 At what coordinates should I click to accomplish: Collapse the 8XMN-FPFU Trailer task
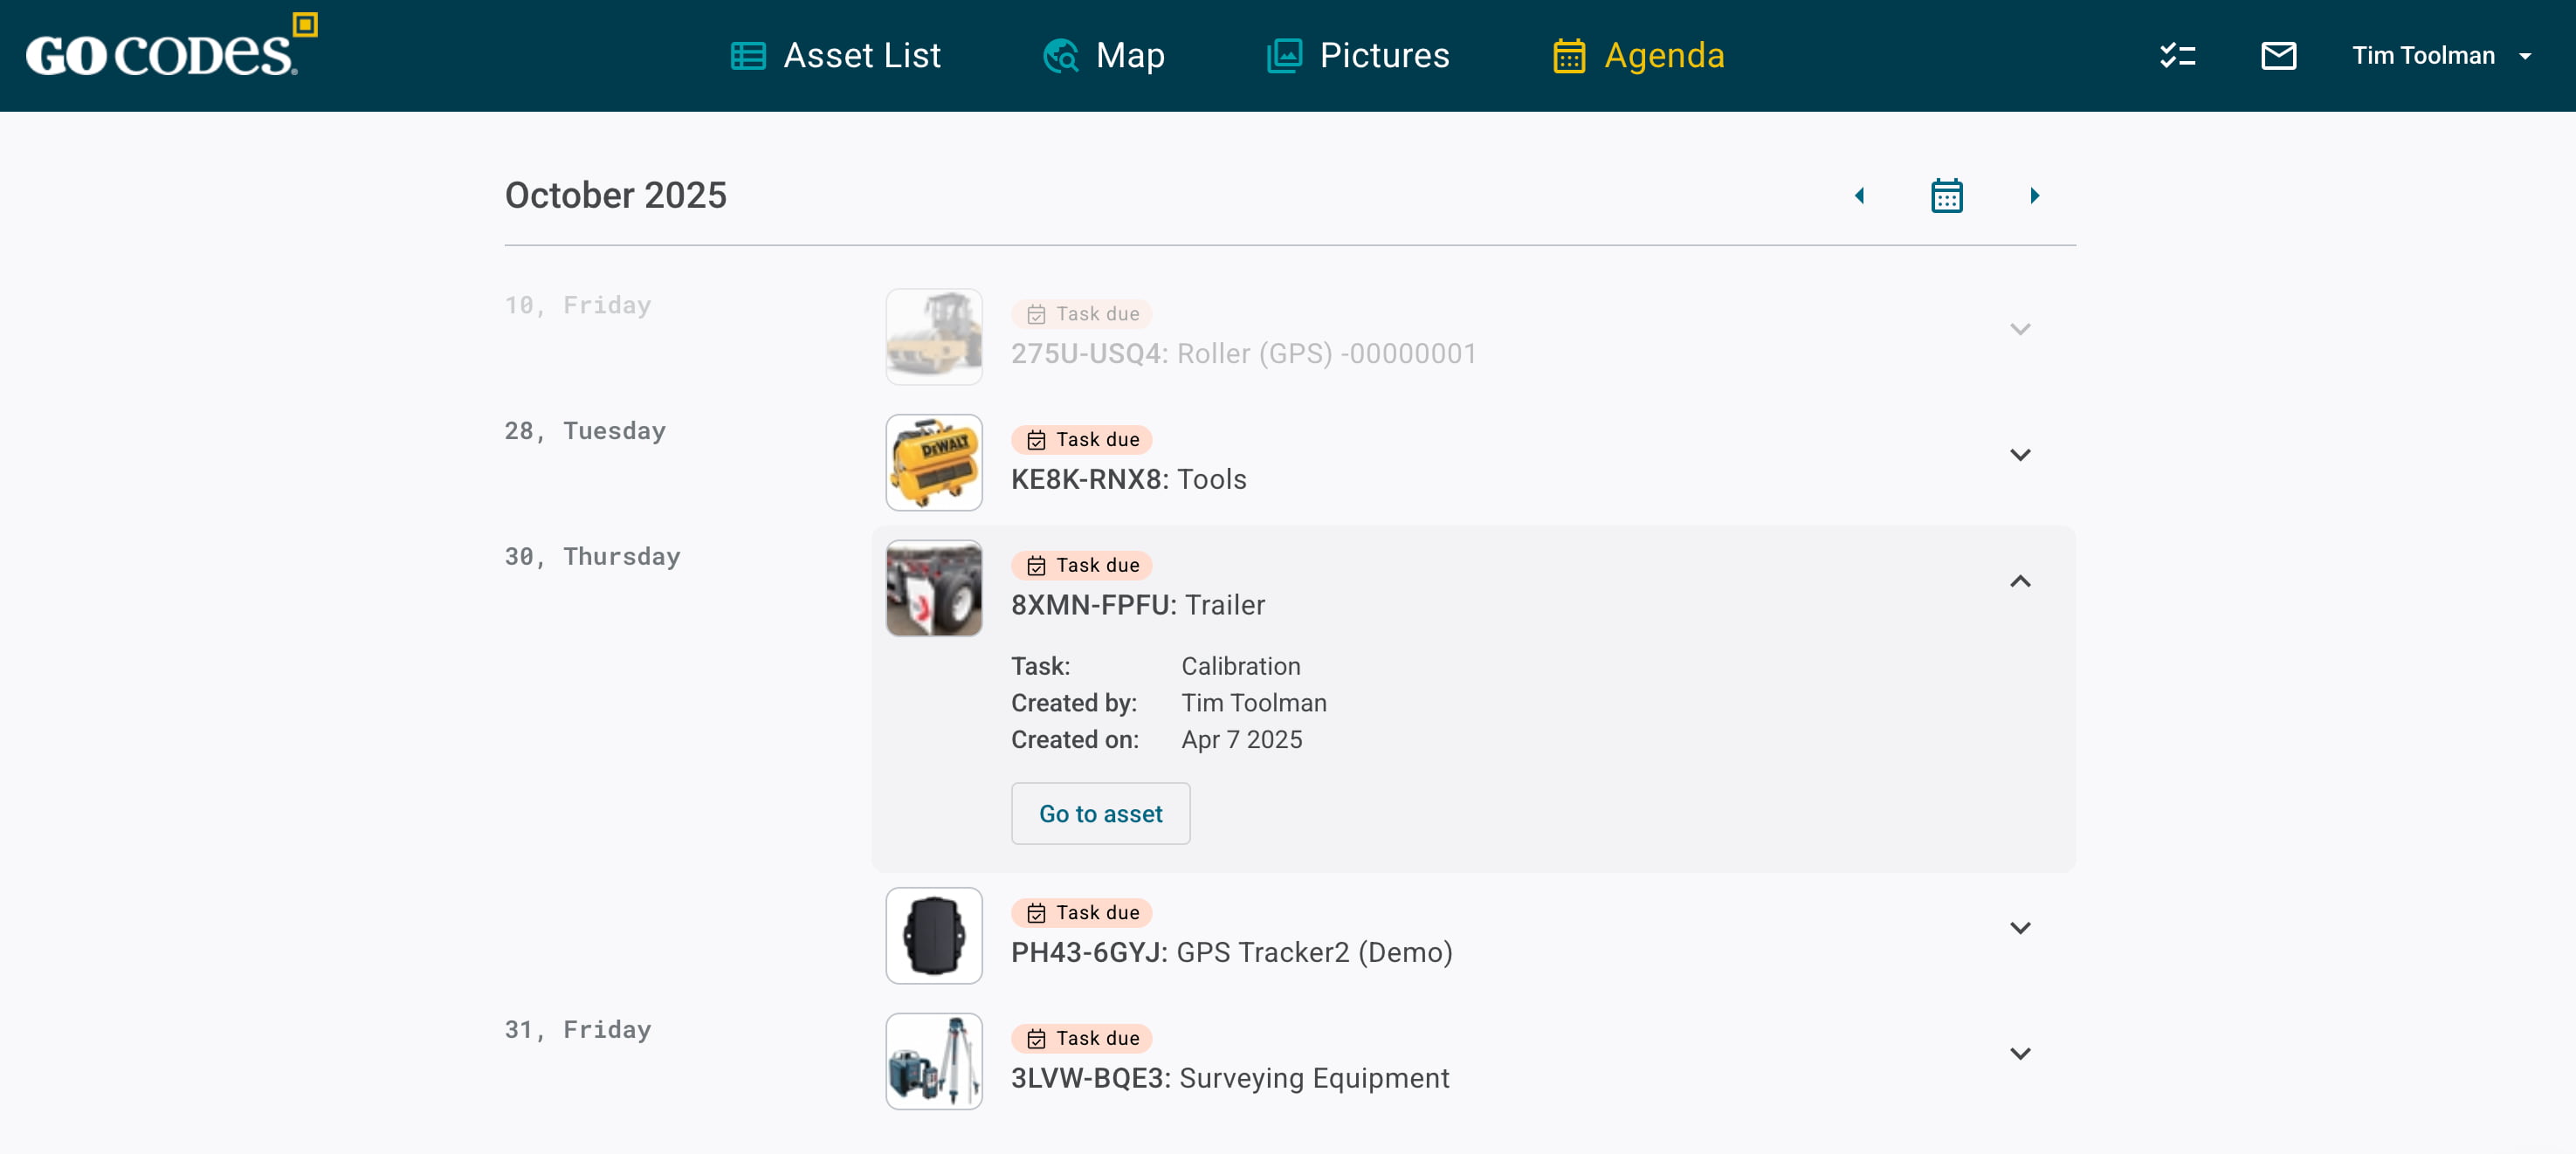[2020, 582]
